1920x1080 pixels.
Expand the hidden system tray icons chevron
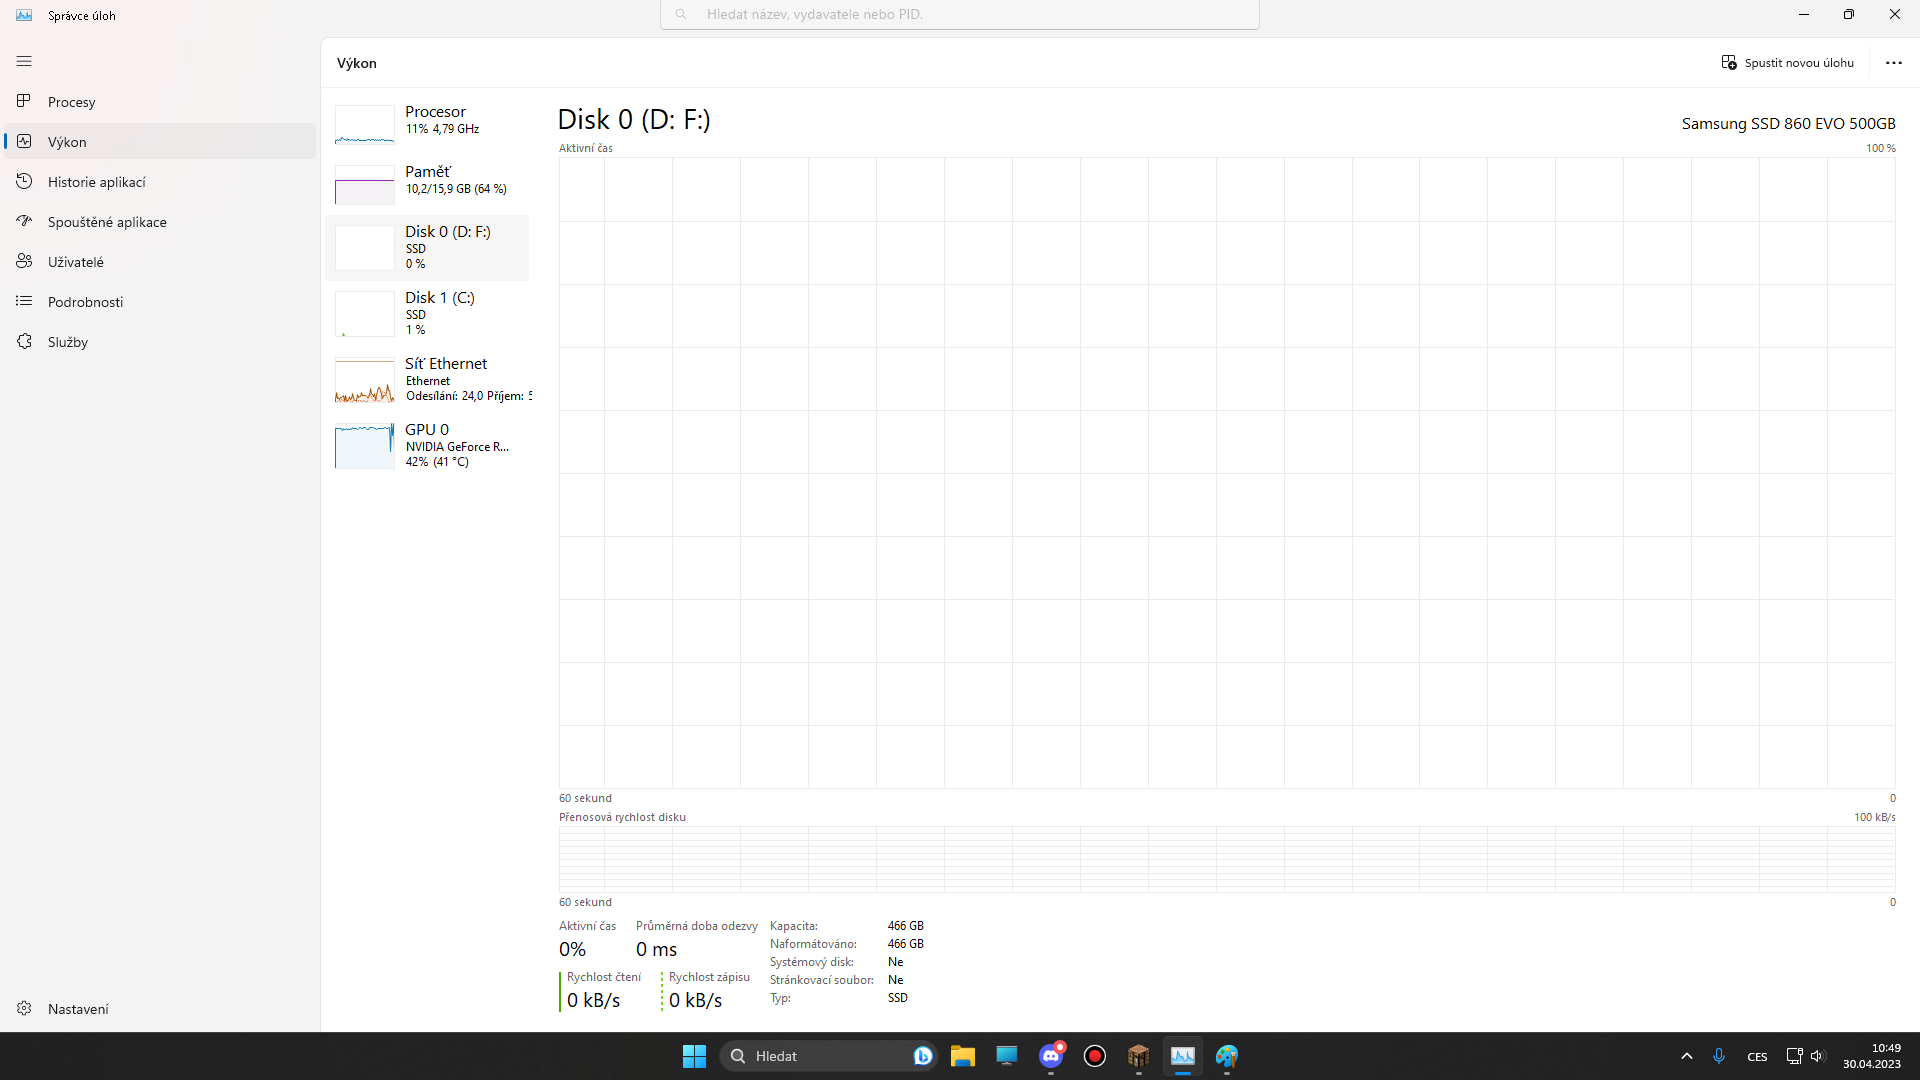tap(1686, 1056)
